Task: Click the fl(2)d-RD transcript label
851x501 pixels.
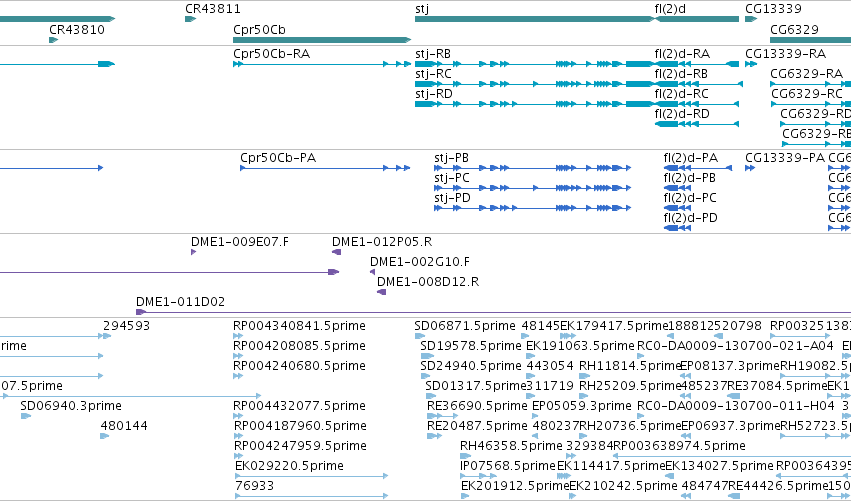Action: click(682, 114)
